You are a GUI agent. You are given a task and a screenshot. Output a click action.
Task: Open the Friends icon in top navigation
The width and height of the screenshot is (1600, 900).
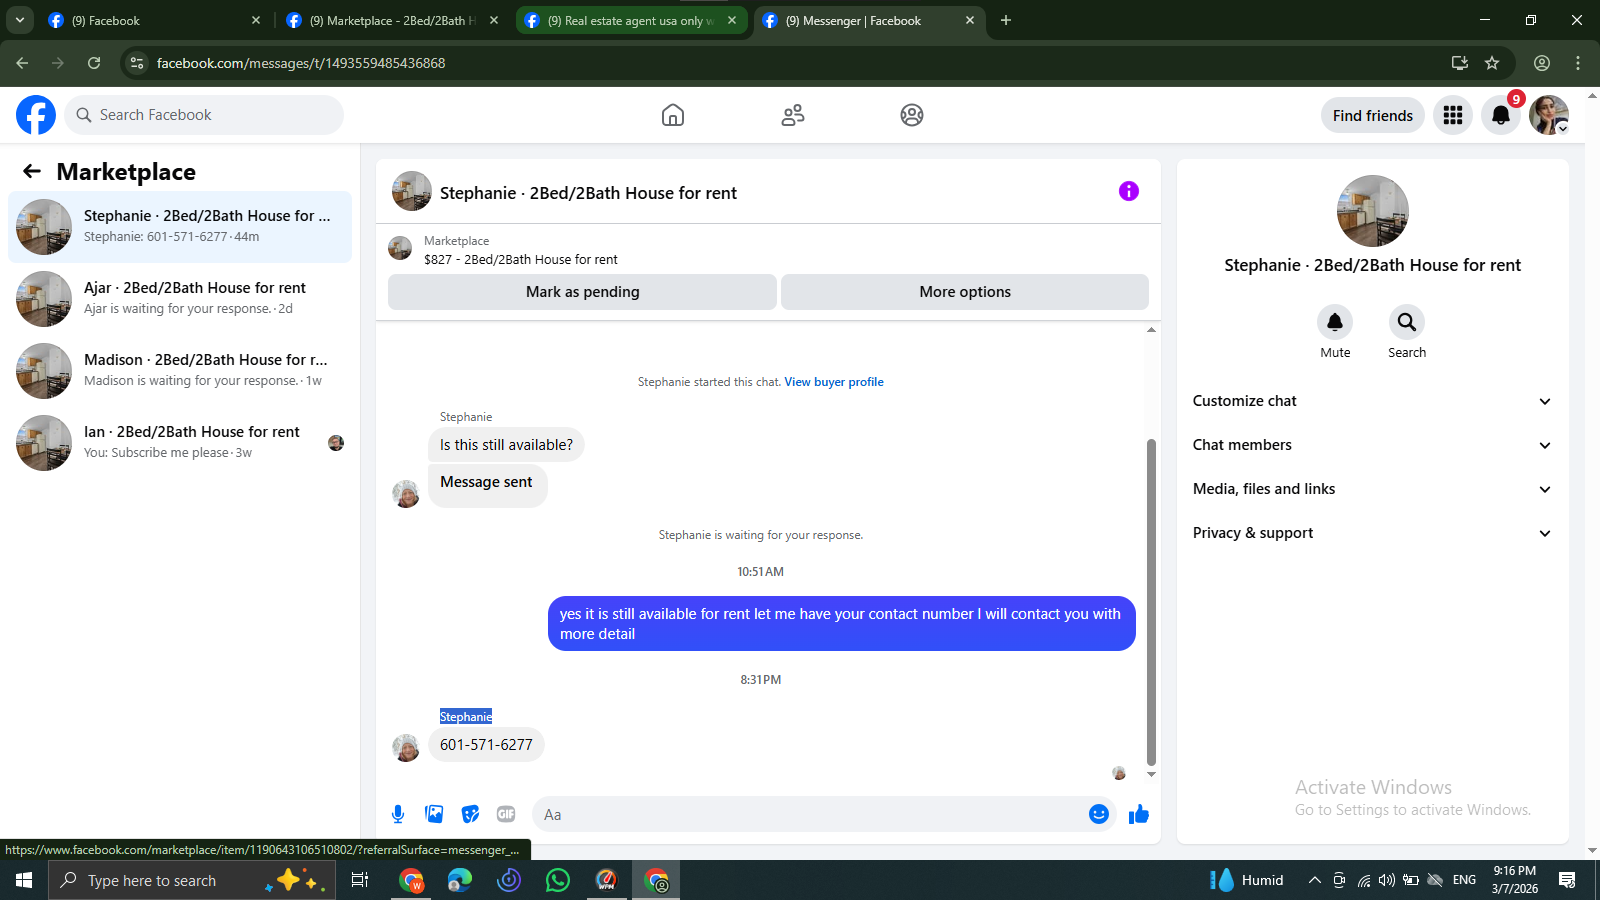coord(793,115)
